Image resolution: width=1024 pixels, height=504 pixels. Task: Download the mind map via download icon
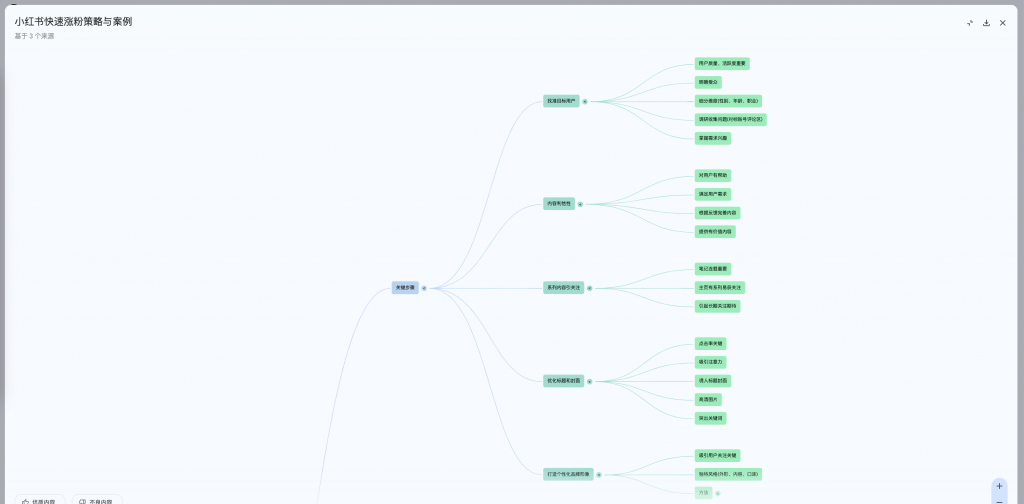tap(986, 23)
